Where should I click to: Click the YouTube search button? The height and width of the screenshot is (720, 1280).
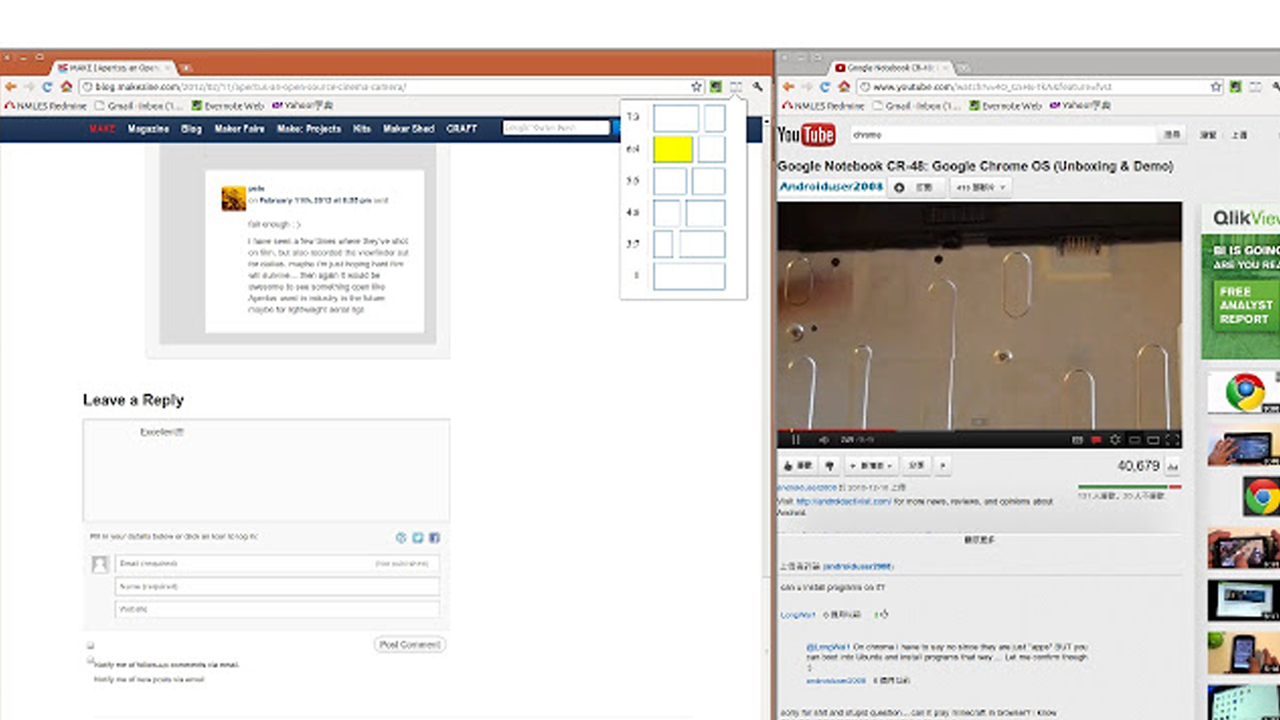pyautogui.click(x=1172, y=134)
